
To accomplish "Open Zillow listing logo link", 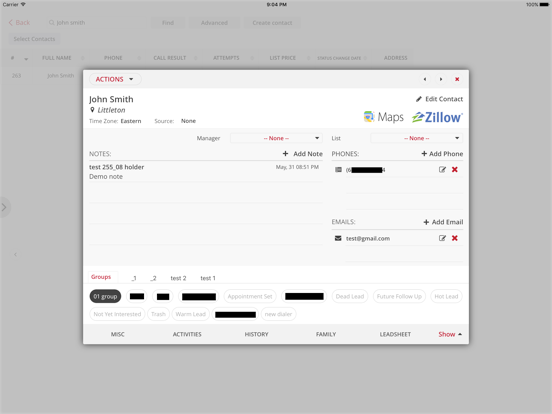I will 438,117.
